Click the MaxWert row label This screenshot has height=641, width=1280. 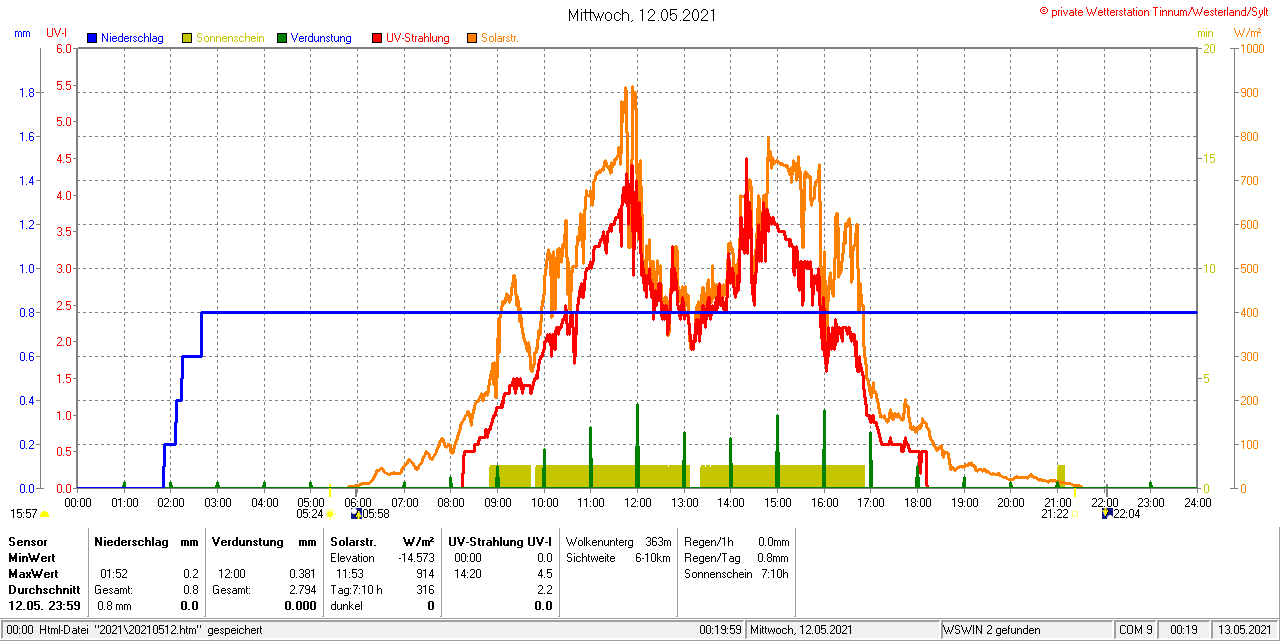point(33,574)
